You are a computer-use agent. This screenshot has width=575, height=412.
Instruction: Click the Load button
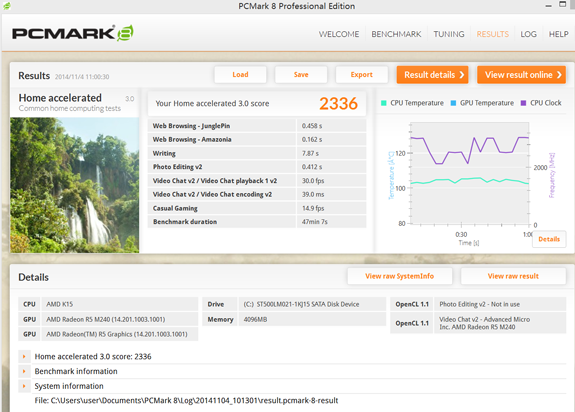[x=240, y=75]
